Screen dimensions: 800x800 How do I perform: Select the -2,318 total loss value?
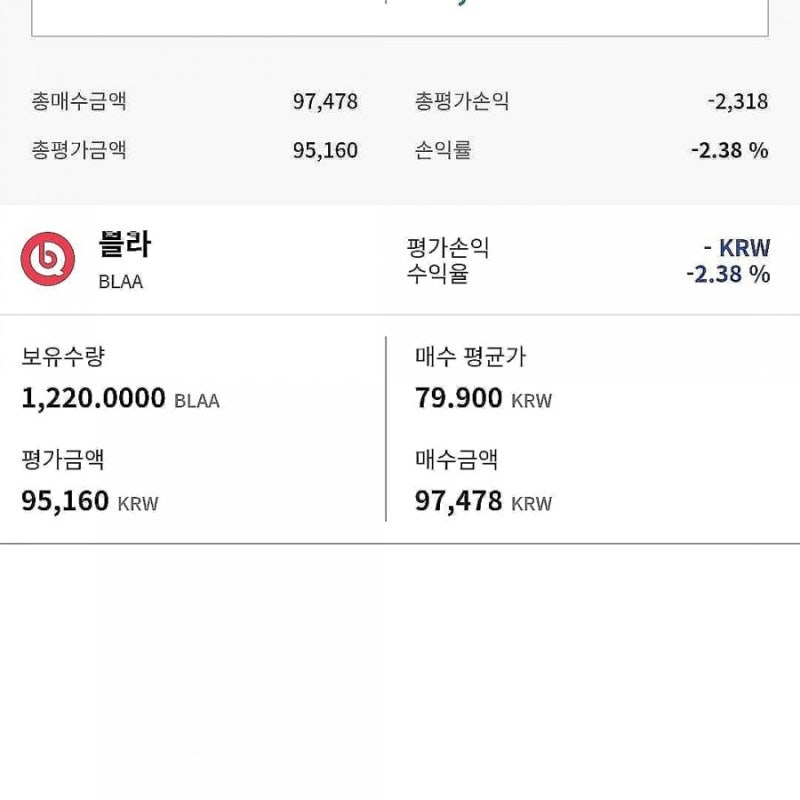pyautogui.click(x=738, y=102)
